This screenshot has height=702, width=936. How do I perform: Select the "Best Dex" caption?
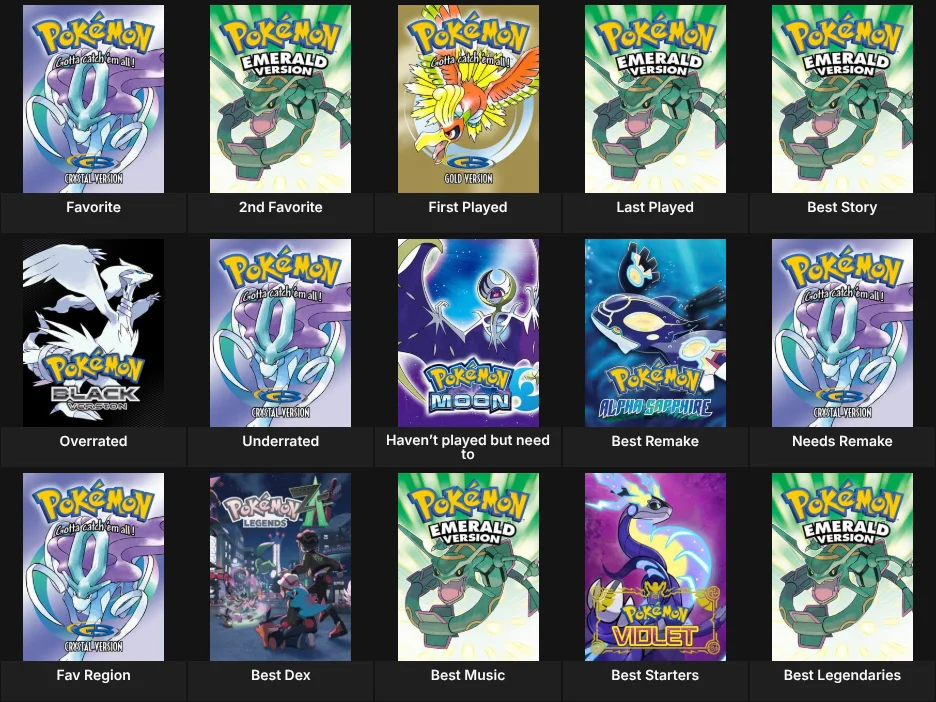[x=281, y=675]
